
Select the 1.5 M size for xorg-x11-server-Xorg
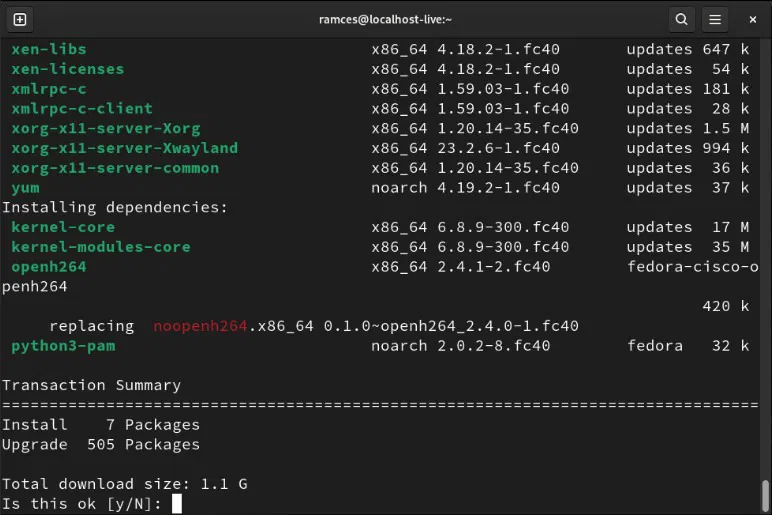point(726,129)
